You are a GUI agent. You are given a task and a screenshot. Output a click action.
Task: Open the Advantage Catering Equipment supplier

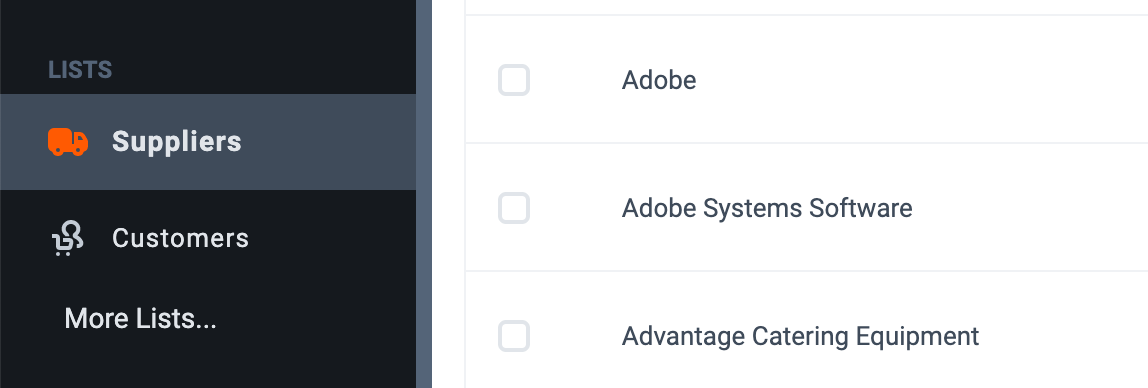(x=800, y=336)
